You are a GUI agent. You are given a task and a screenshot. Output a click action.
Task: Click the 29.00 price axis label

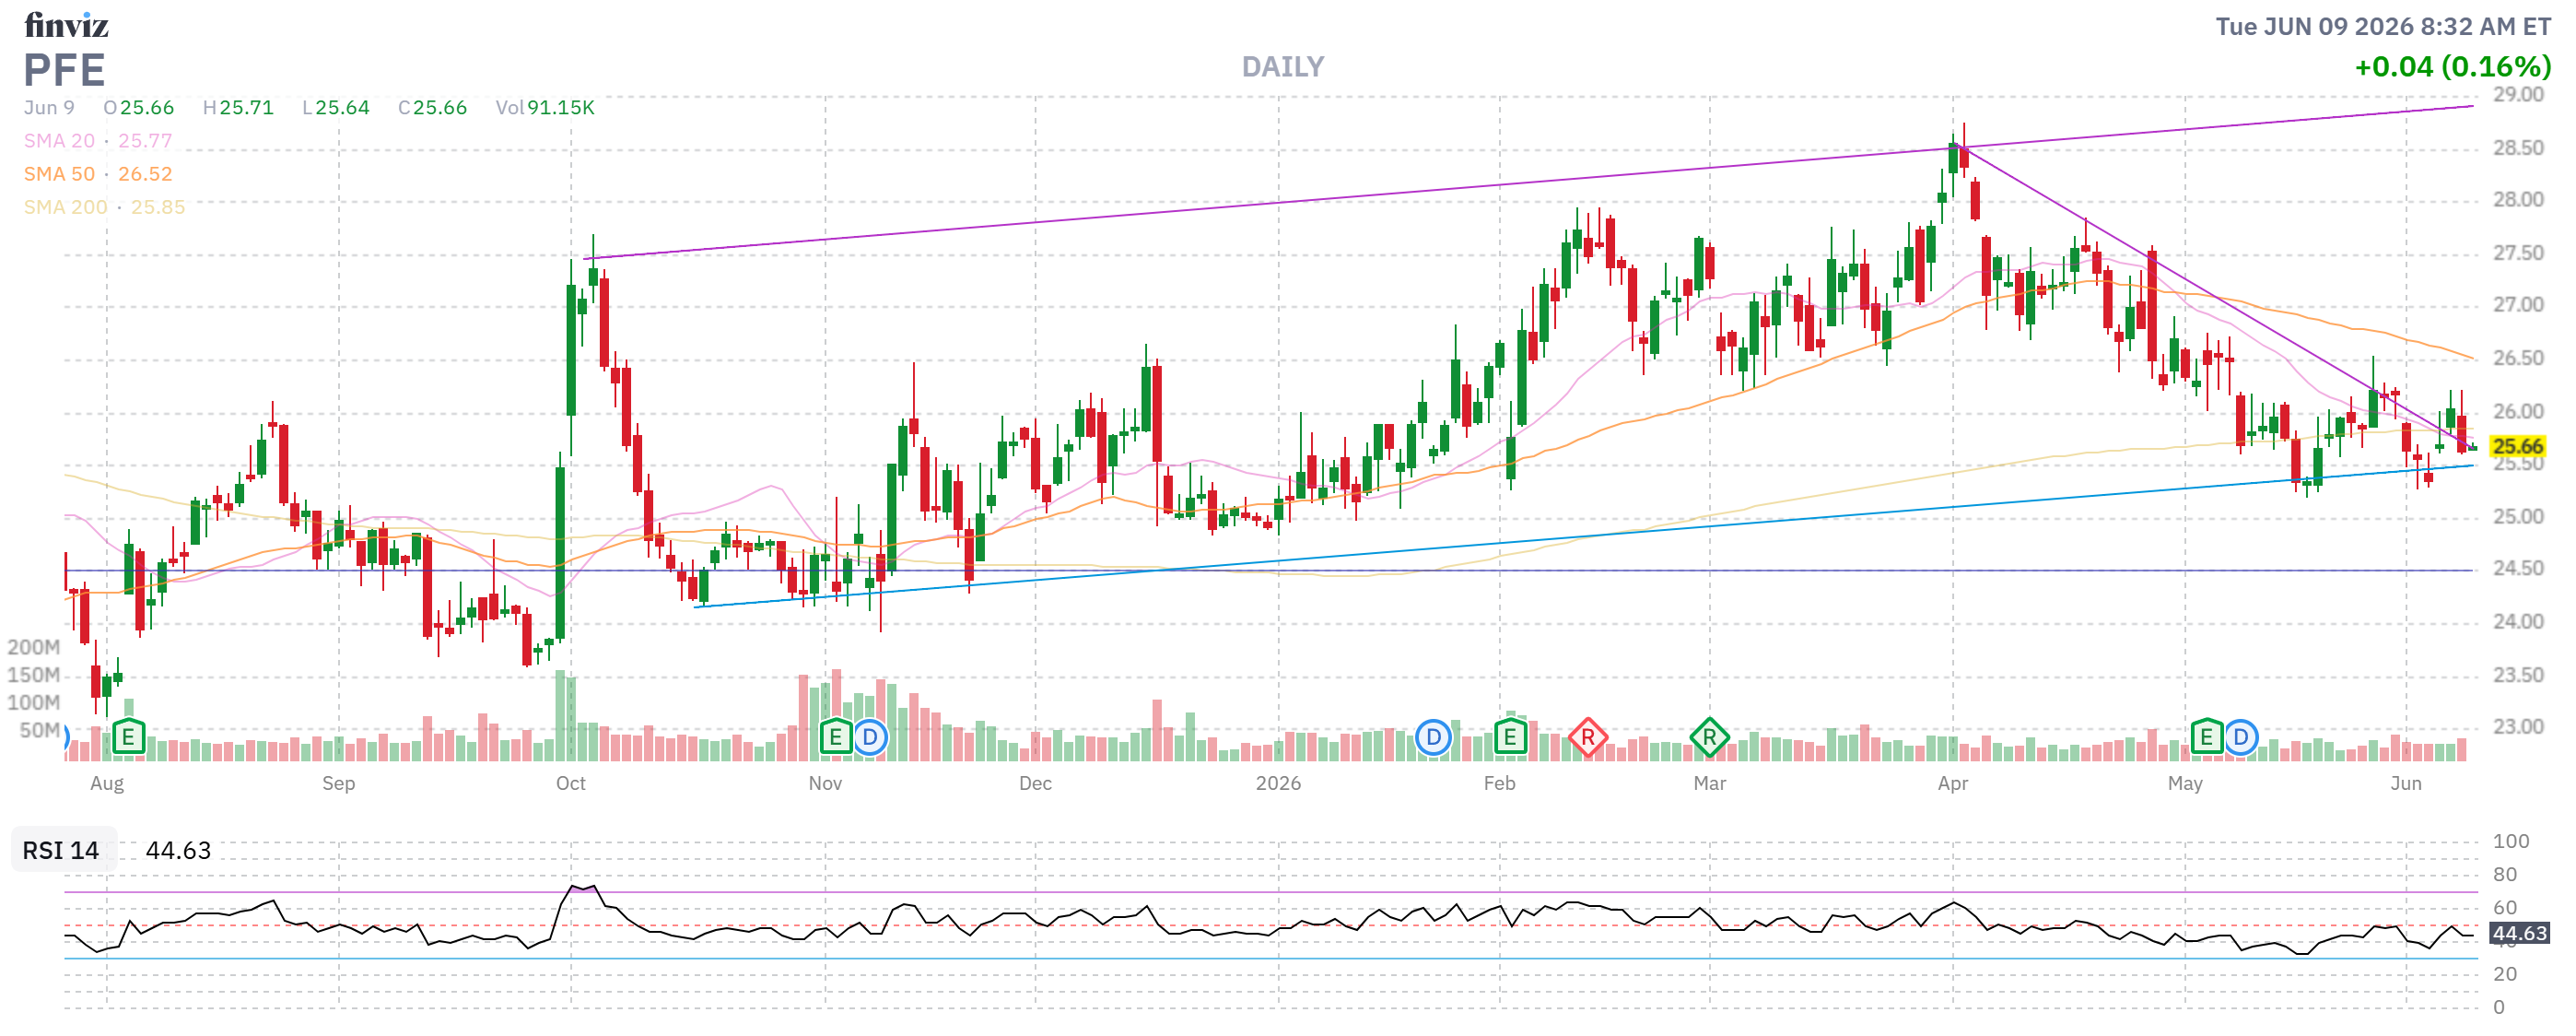(2518, 95)
